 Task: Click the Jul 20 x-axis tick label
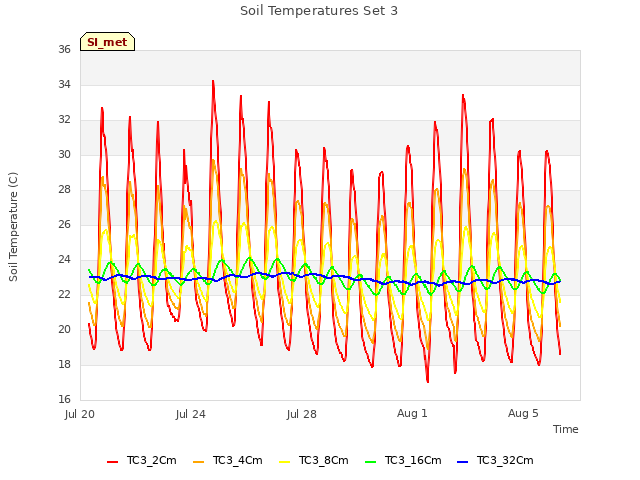pyautogui.click(x=80, y=414)
